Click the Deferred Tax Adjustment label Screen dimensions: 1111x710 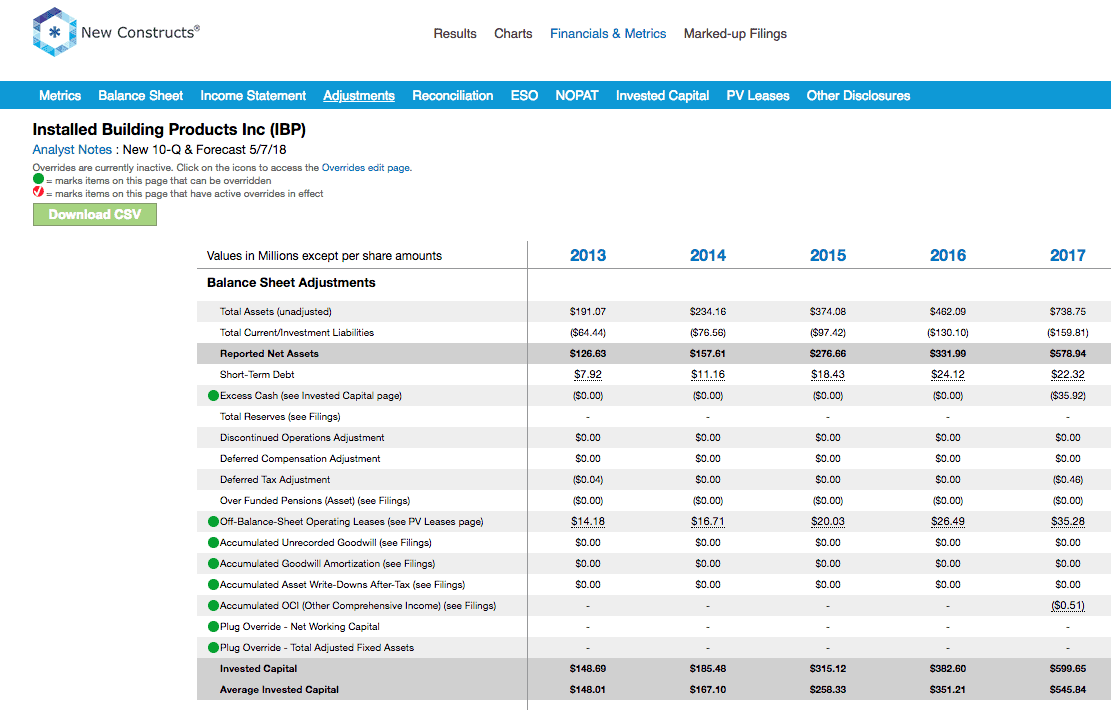pos(275,480)
